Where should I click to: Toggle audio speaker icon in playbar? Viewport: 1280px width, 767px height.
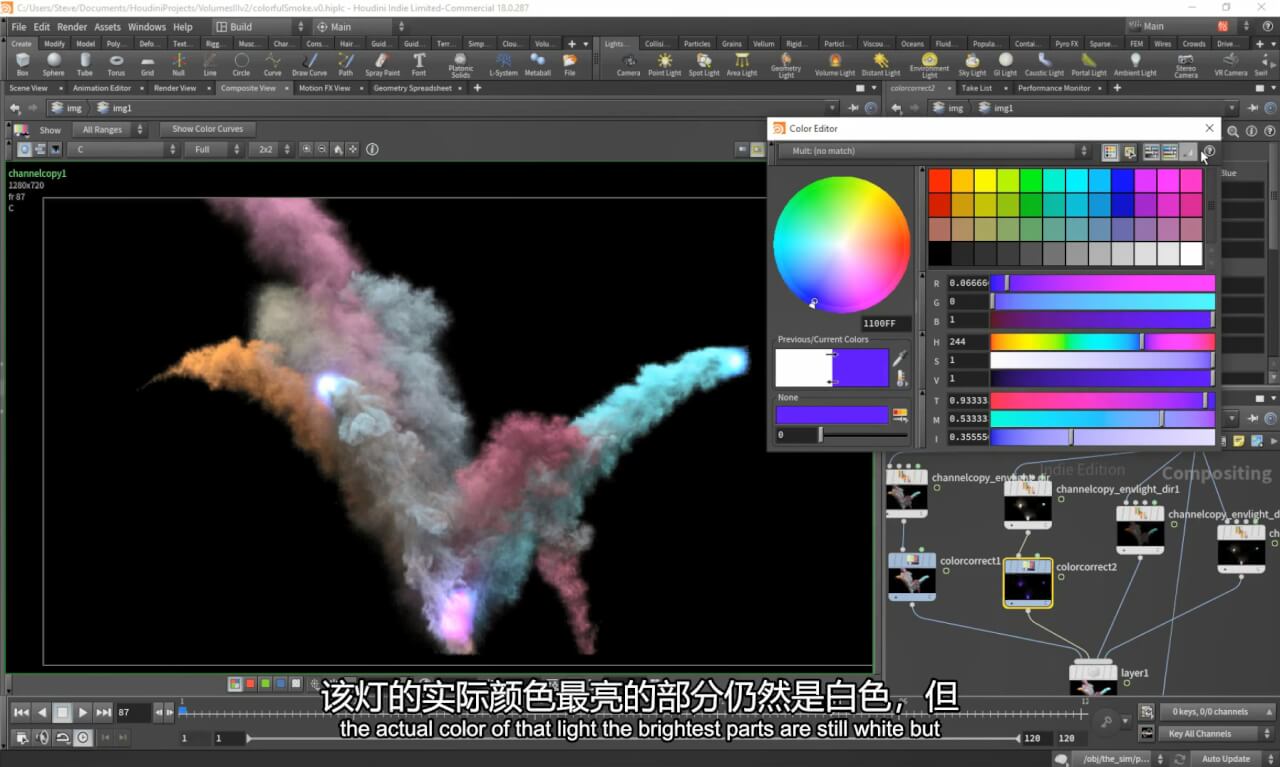pos(42,737)
